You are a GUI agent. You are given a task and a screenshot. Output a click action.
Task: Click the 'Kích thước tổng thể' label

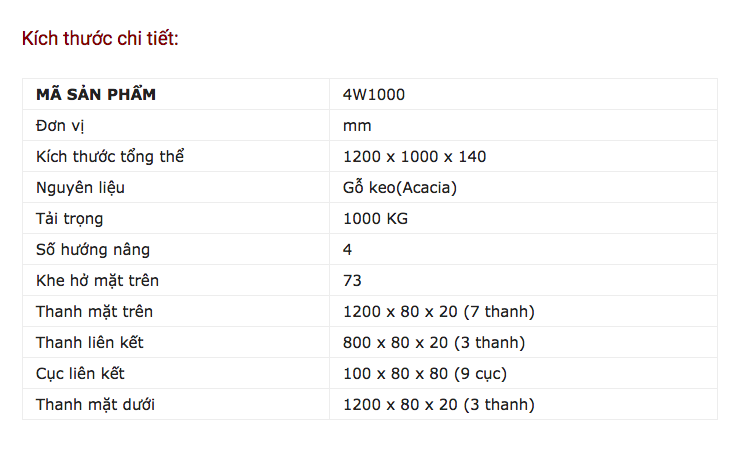(x=110, y=157)
